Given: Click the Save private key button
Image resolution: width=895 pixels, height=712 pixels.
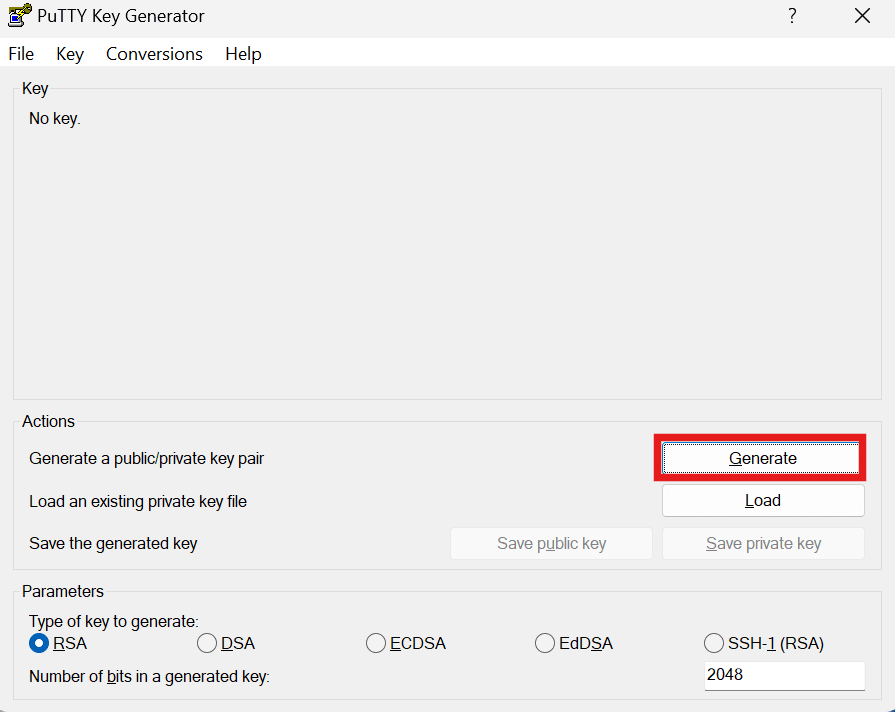Looking at the screenshot, I should click(x=763, y=544).
